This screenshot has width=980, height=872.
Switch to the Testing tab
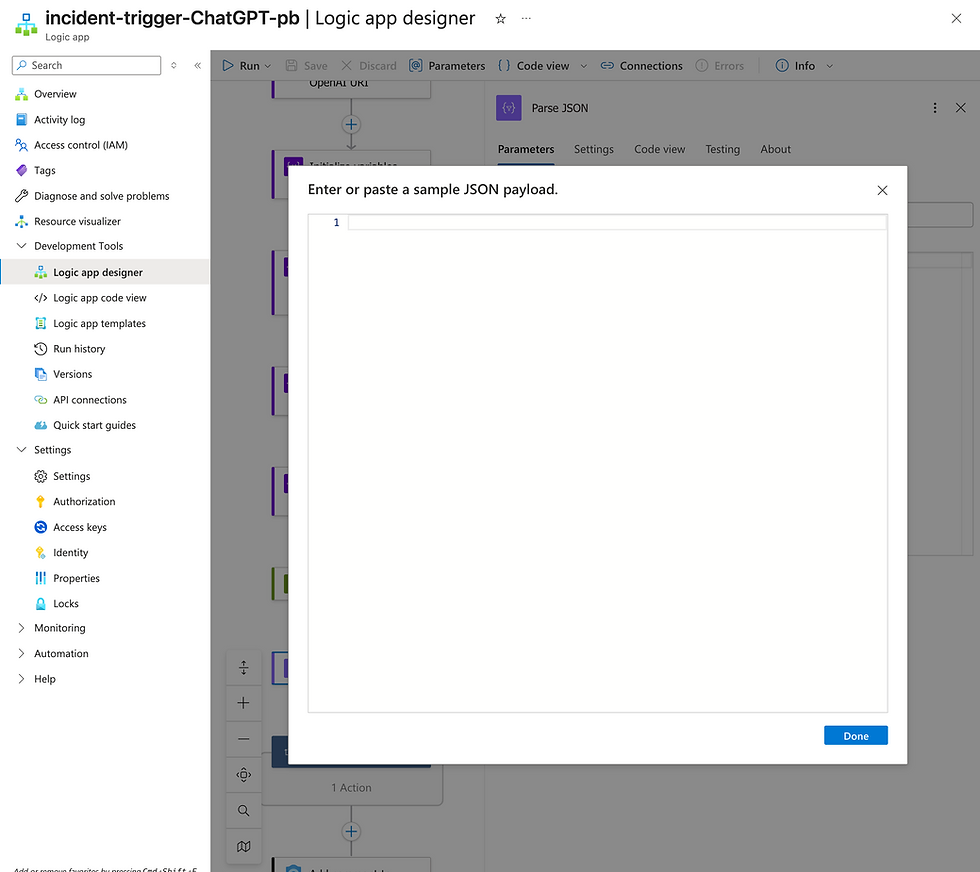(x=722, y=149)
